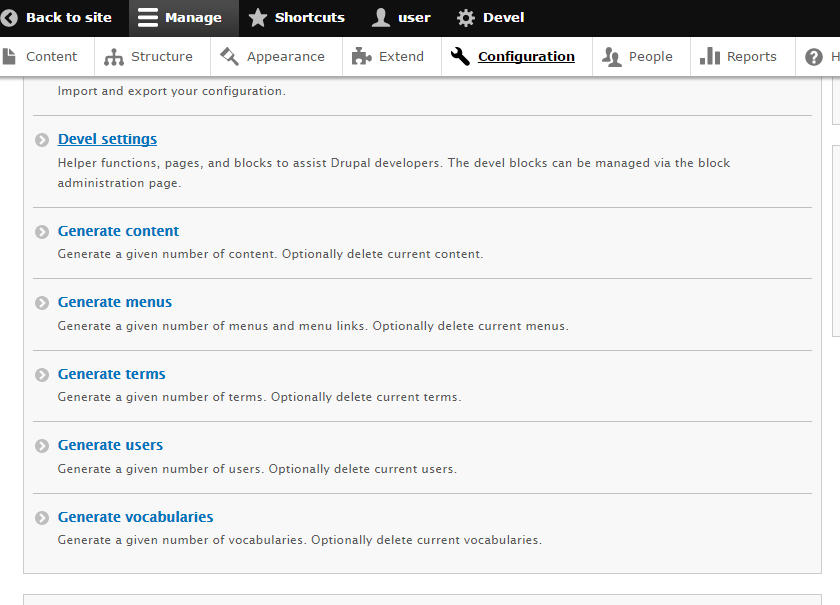Open the user account menu label
840x605 pixels.
[414, 18]
